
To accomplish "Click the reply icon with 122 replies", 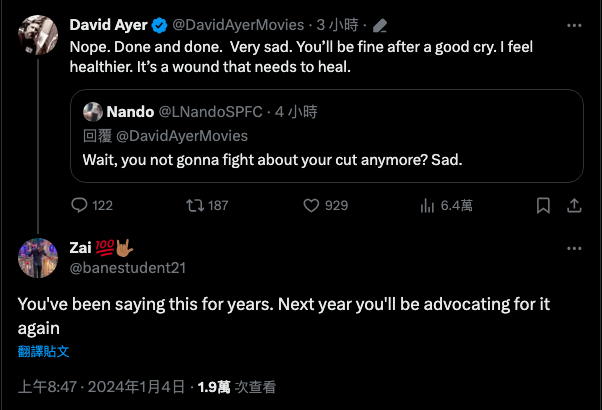I will pos(81,205).
